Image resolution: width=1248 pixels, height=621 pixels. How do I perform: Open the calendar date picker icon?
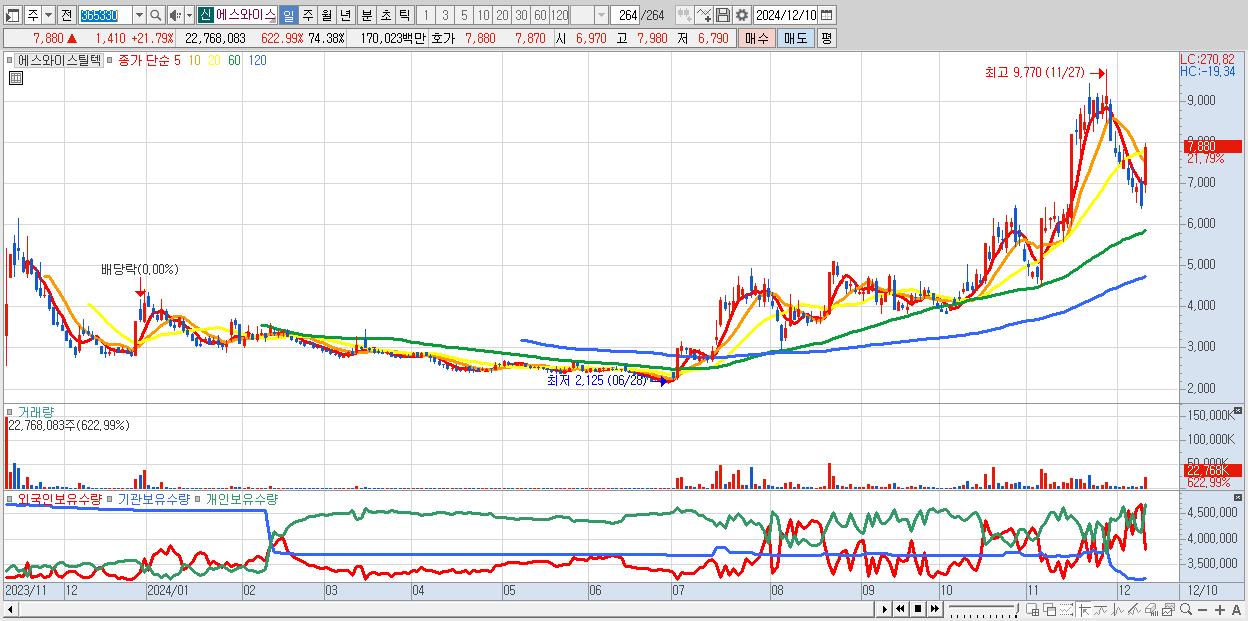coord(826,15)
